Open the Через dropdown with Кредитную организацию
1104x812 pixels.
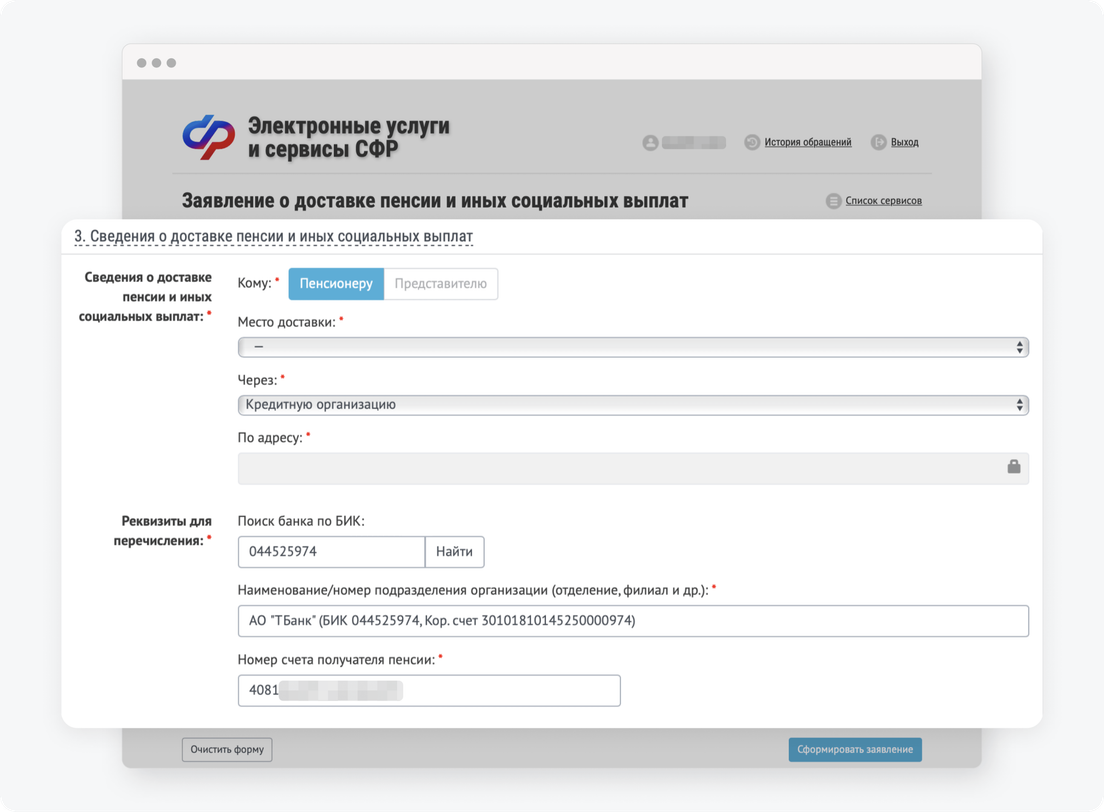pyautogui.click(x=633, y=405)
